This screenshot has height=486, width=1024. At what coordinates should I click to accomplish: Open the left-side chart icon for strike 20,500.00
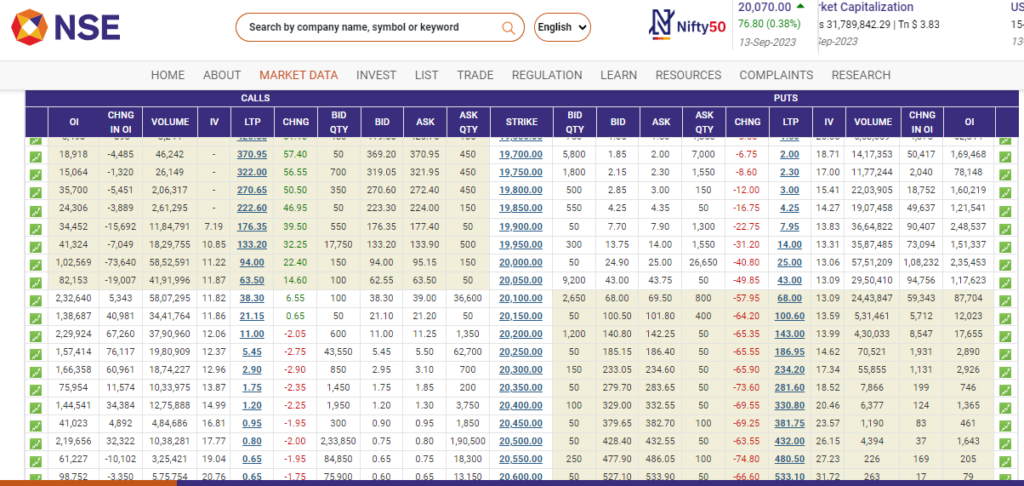(36, 444)
